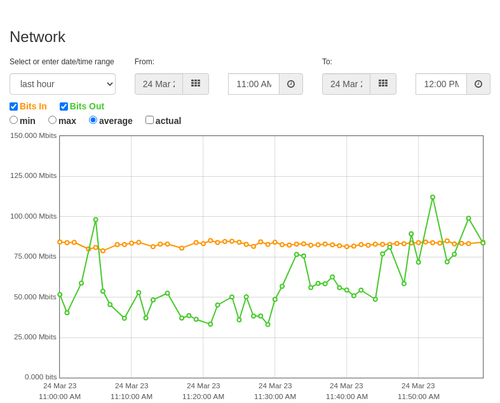Enable the actual checkbox

click(150, 120)
